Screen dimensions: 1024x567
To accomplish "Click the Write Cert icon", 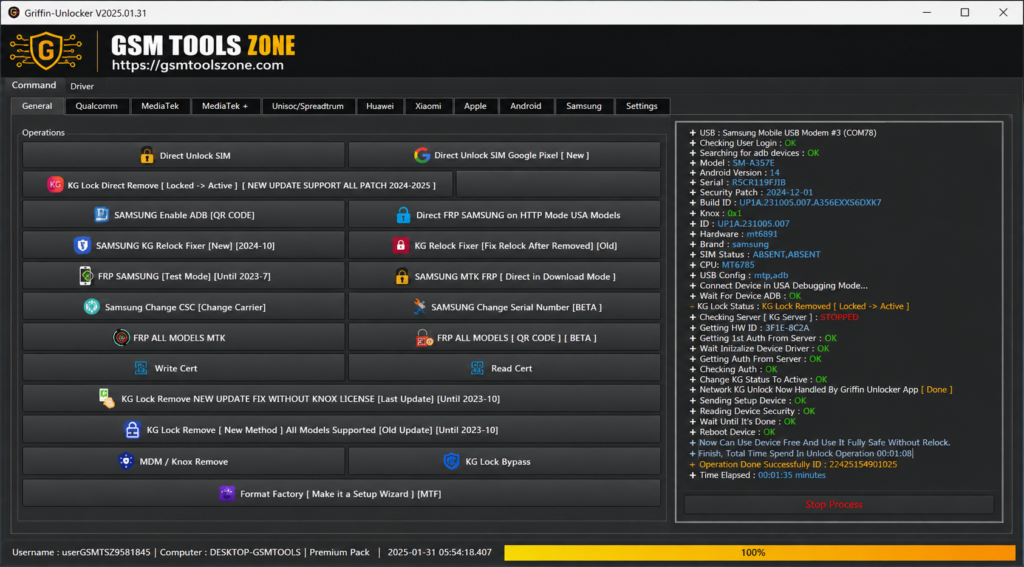I will (x=140, y=368).
